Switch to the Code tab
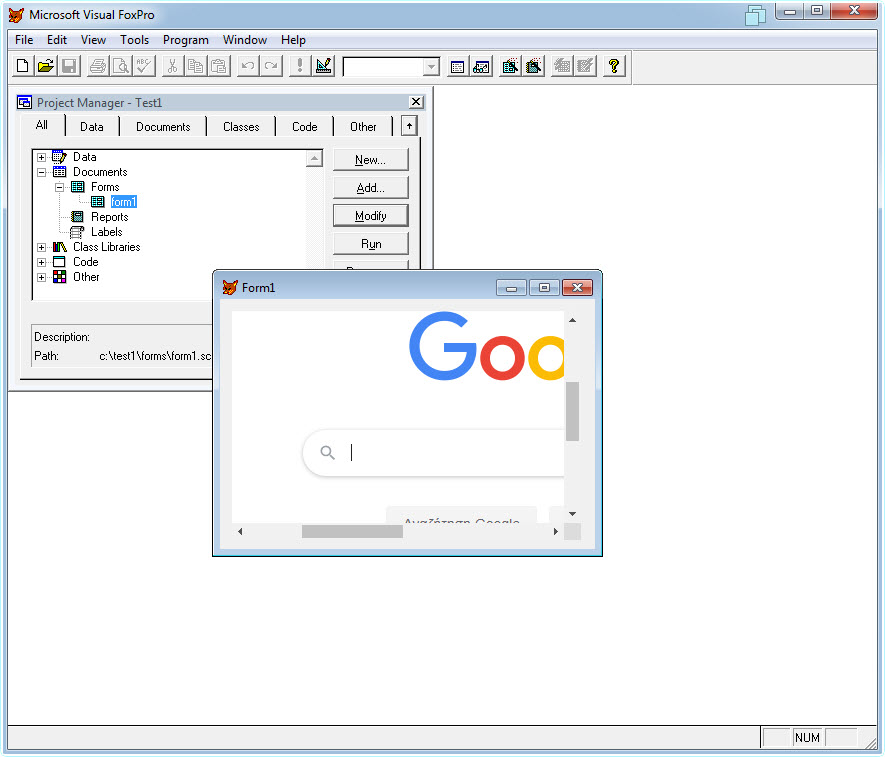Screen dimensions: 885x757 click(304, 127)
